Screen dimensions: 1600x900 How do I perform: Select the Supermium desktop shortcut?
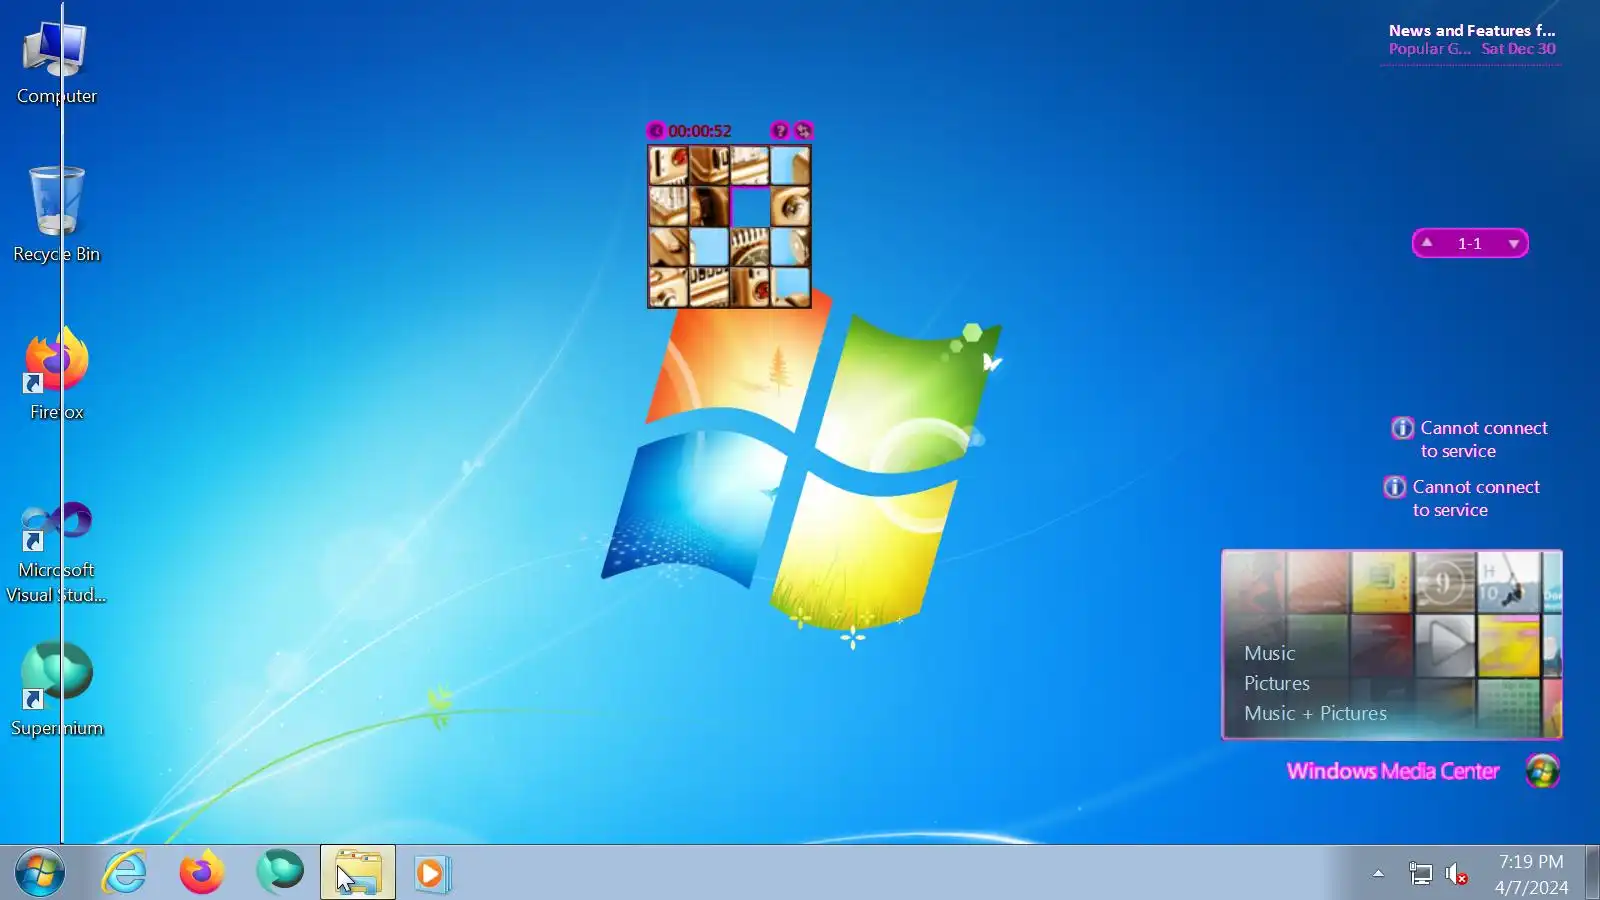click(56, 688)
